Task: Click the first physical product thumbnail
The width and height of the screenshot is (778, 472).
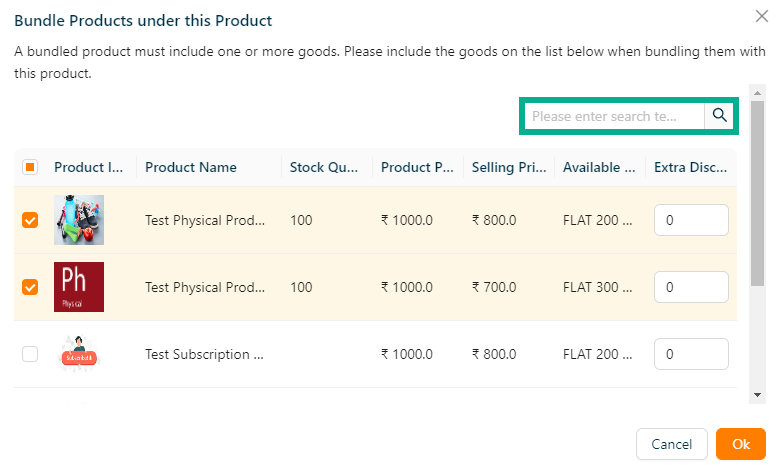Action: click(x=79, y=220)
